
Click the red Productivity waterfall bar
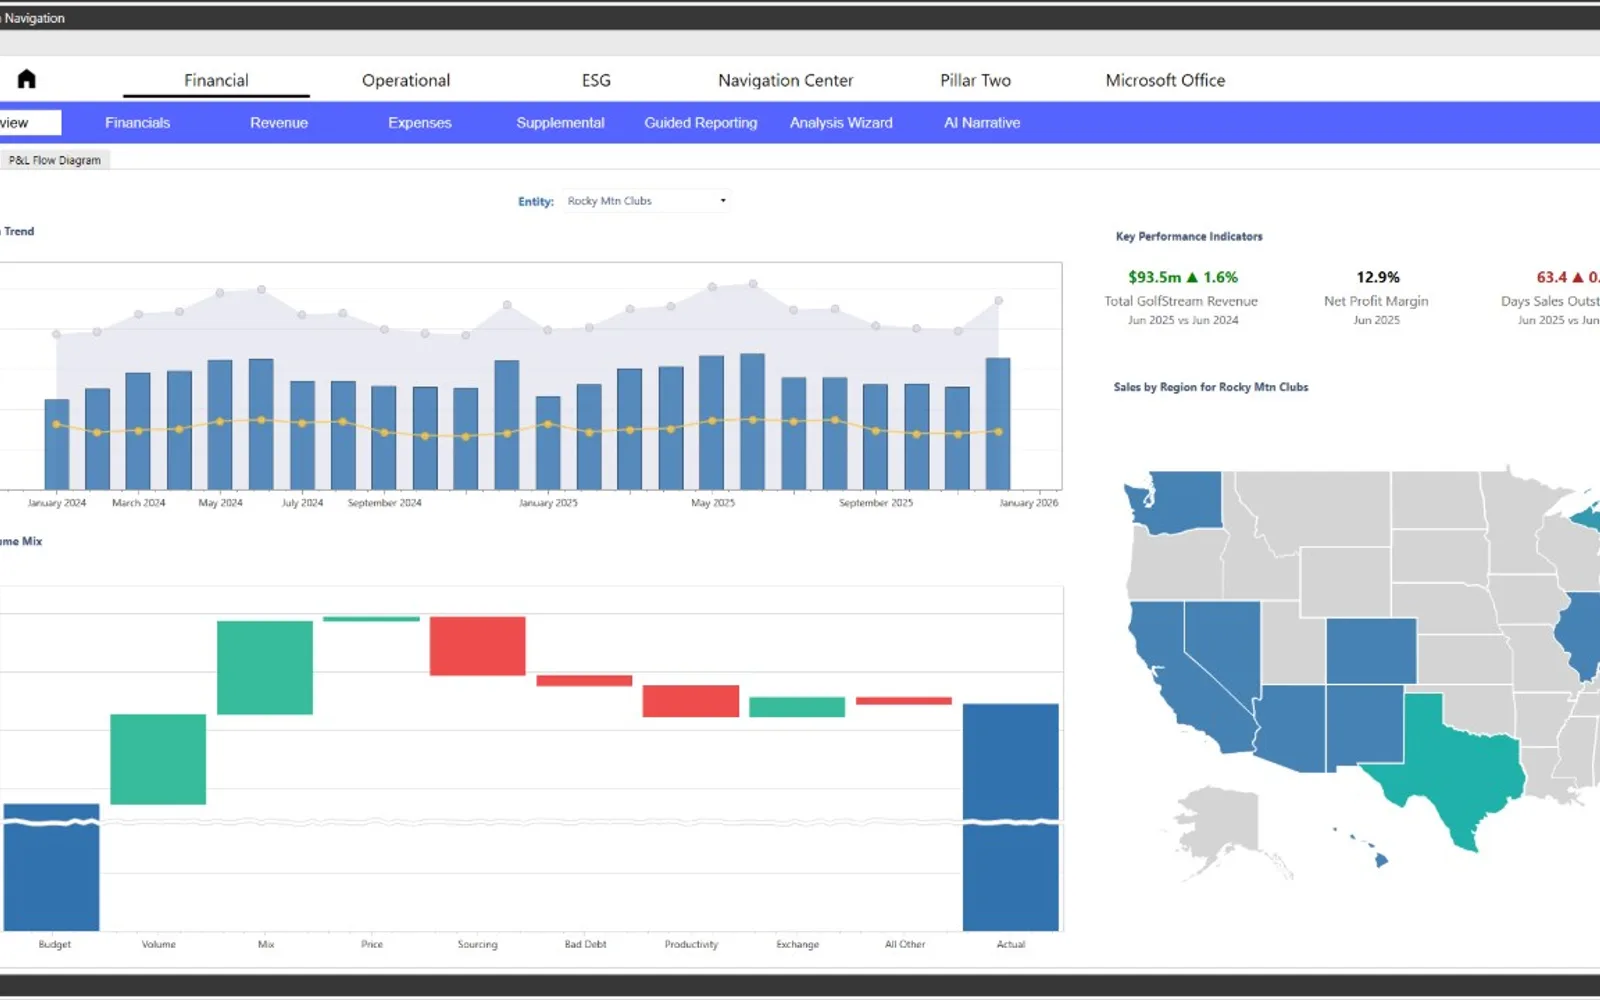pos(690,701)
